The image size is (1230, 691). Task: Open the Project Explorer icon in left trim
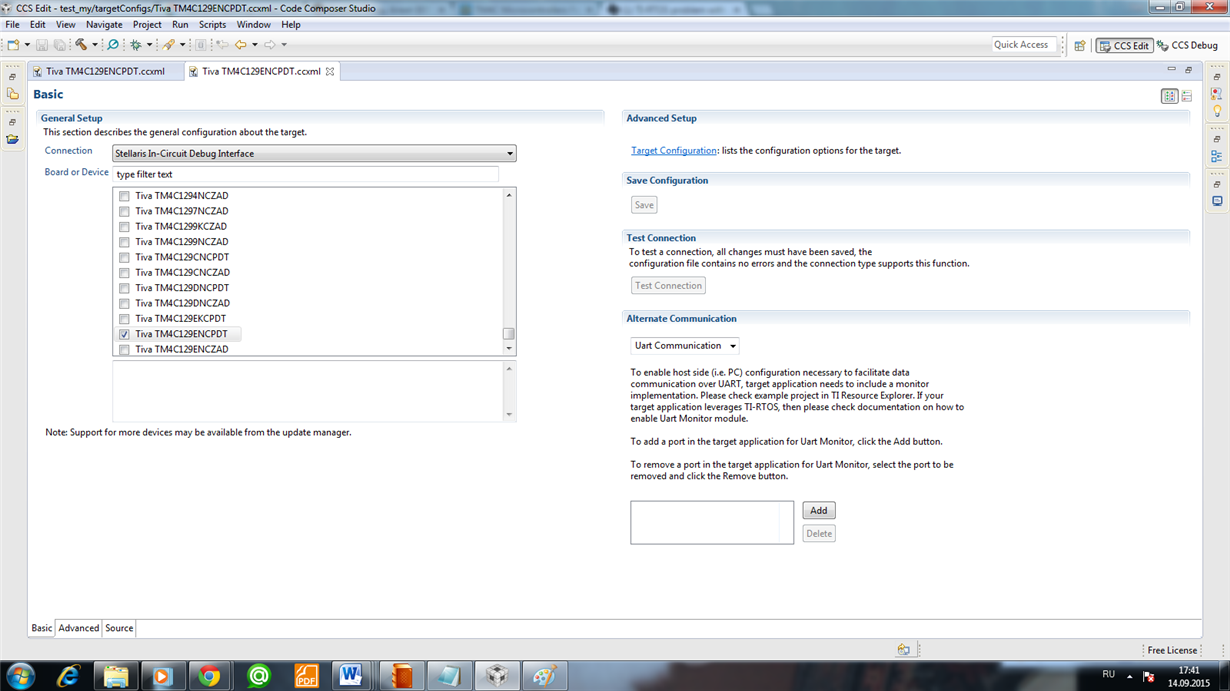coord(12,94)
